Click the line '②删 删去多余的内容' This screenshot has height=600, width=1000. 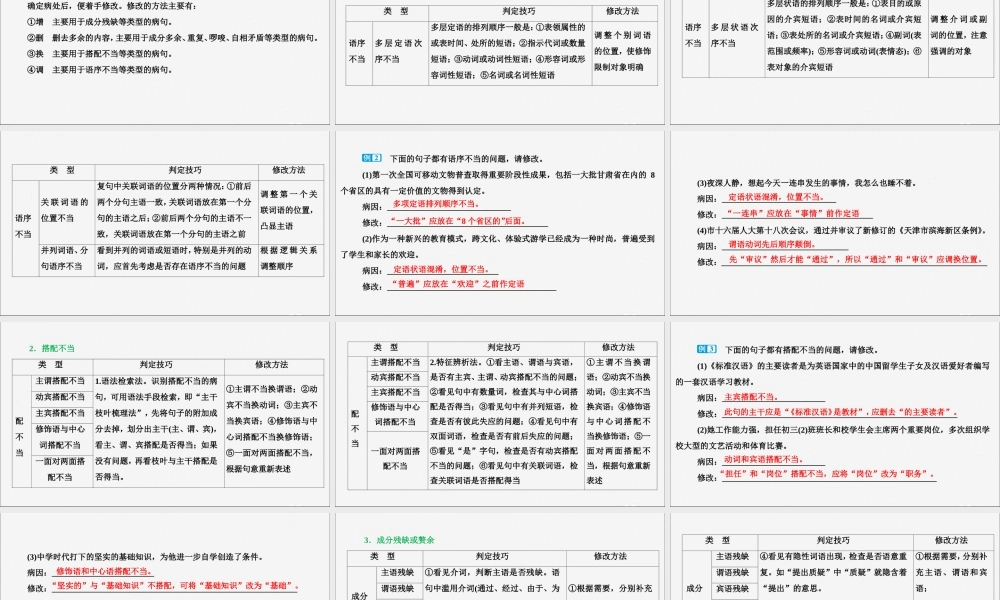coord(172,38)
